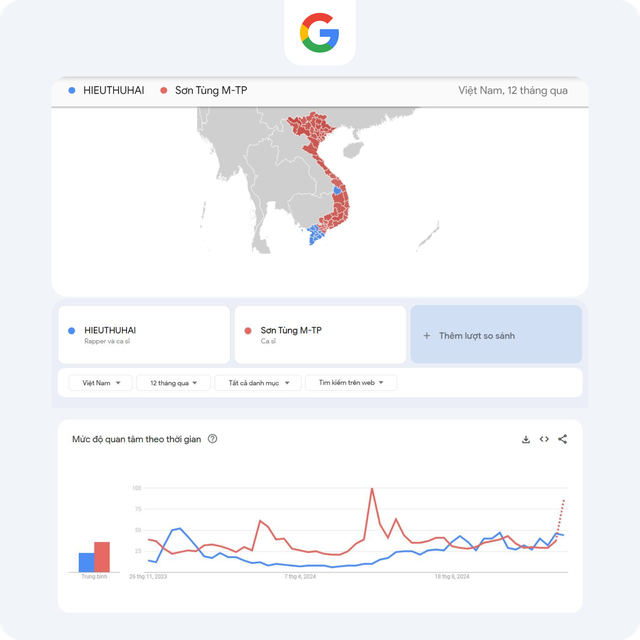Click the download chart data icon

526,439
